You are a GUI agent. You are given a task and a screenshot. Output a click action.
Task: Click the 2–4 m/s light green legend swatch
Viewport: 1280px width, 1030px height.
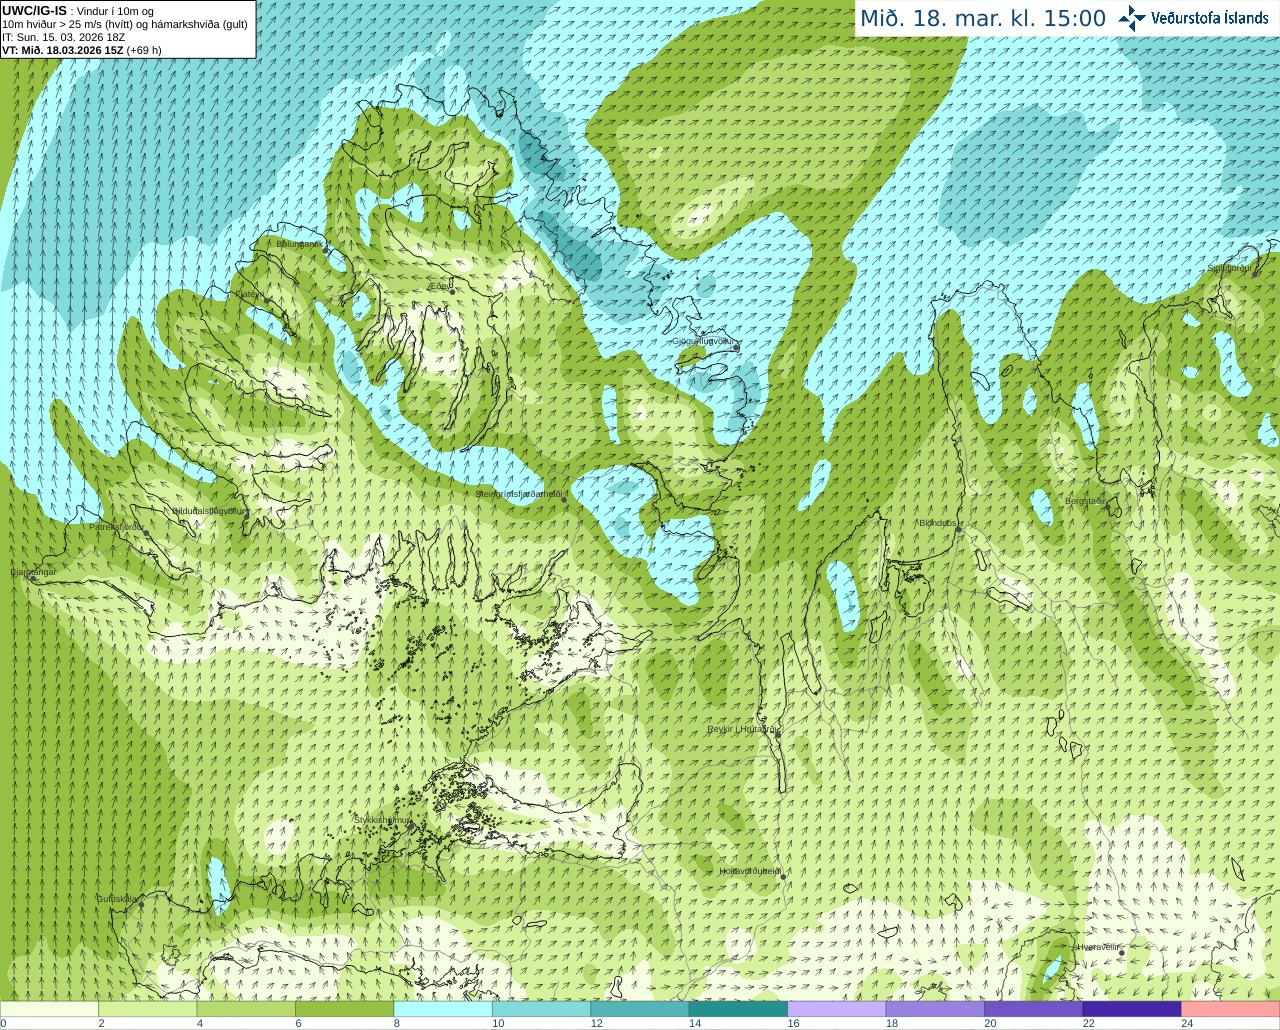(x=147, y=1008)
